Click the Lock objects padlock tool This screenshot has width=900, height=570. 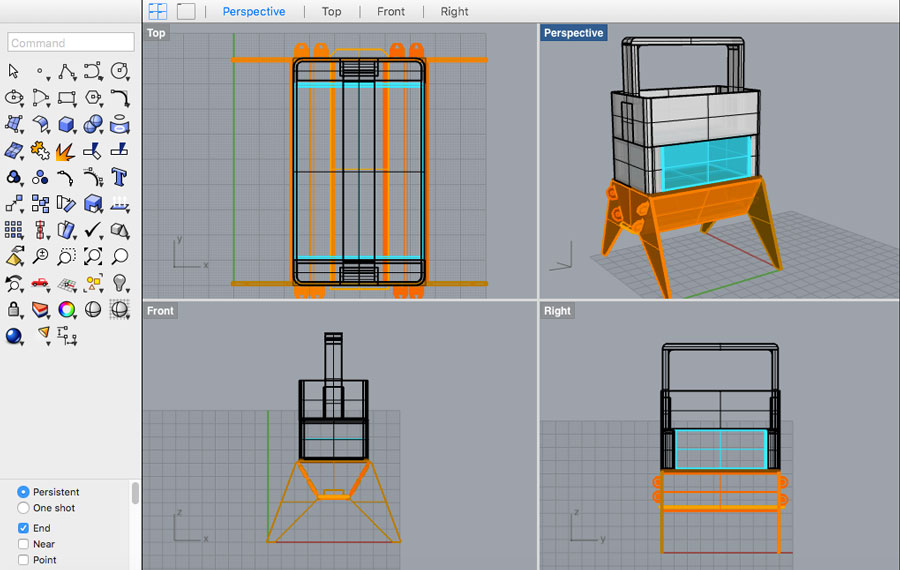[14, 309]
